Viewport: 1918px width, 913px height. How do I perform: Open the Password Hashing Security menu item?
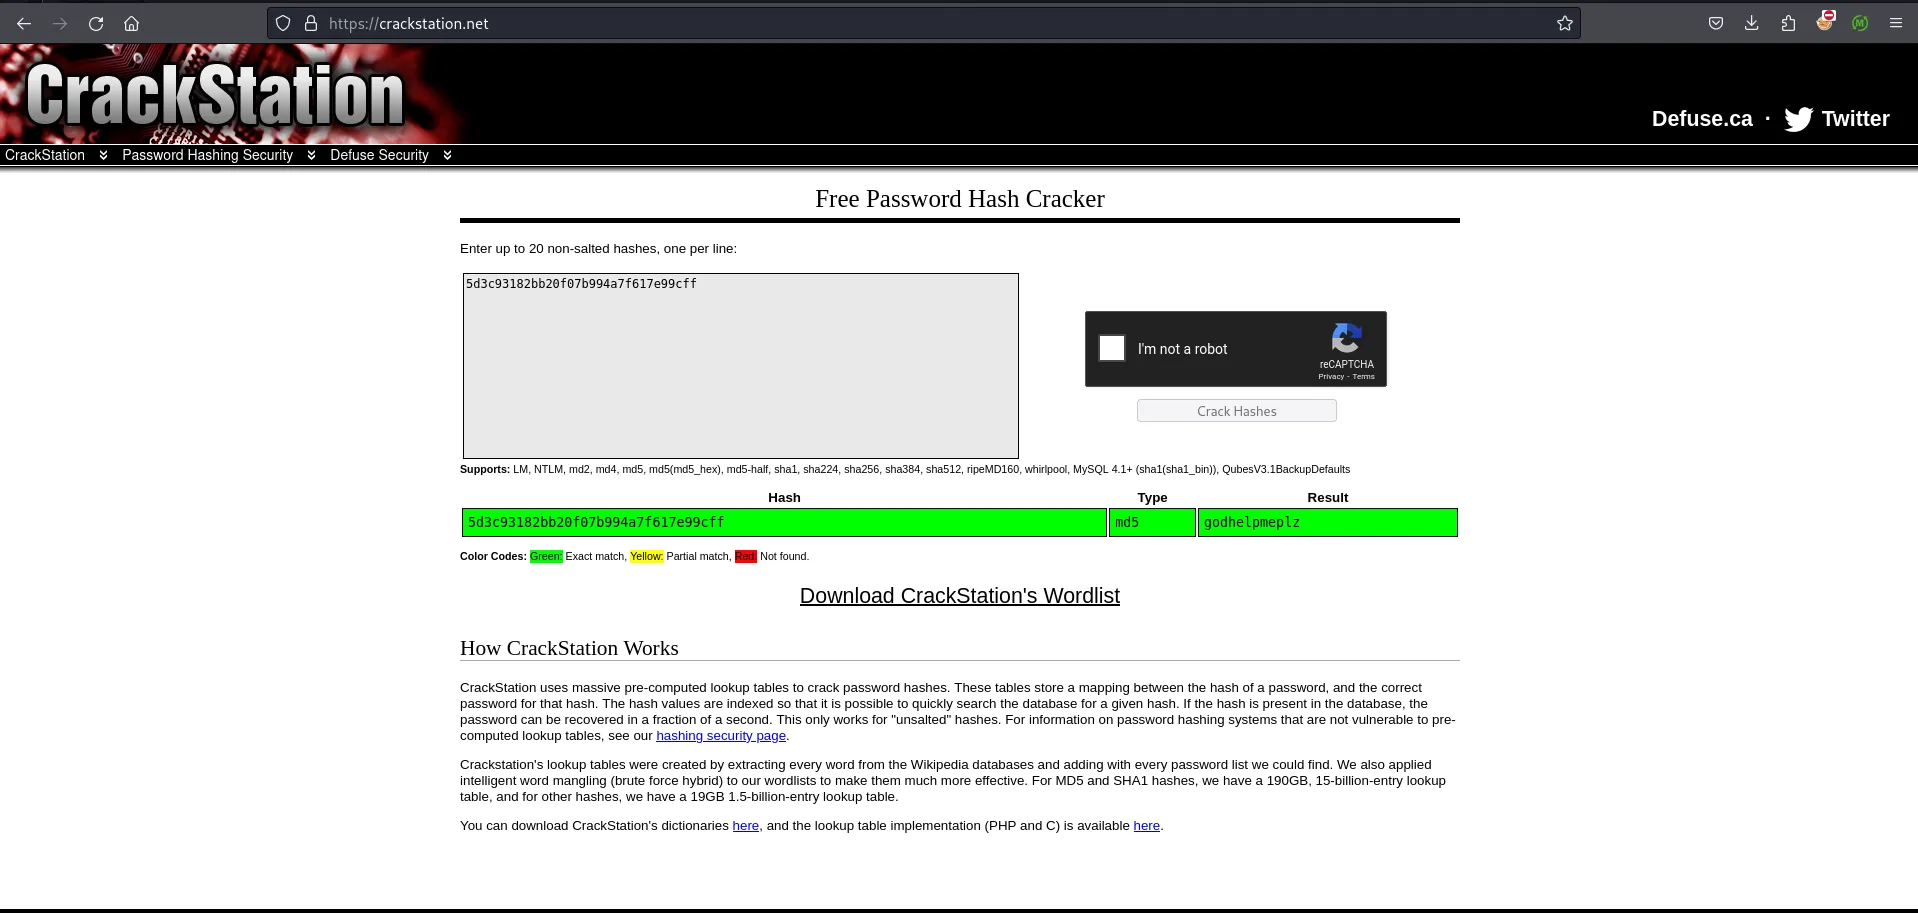pyautogui.click(x=207, y=155)
